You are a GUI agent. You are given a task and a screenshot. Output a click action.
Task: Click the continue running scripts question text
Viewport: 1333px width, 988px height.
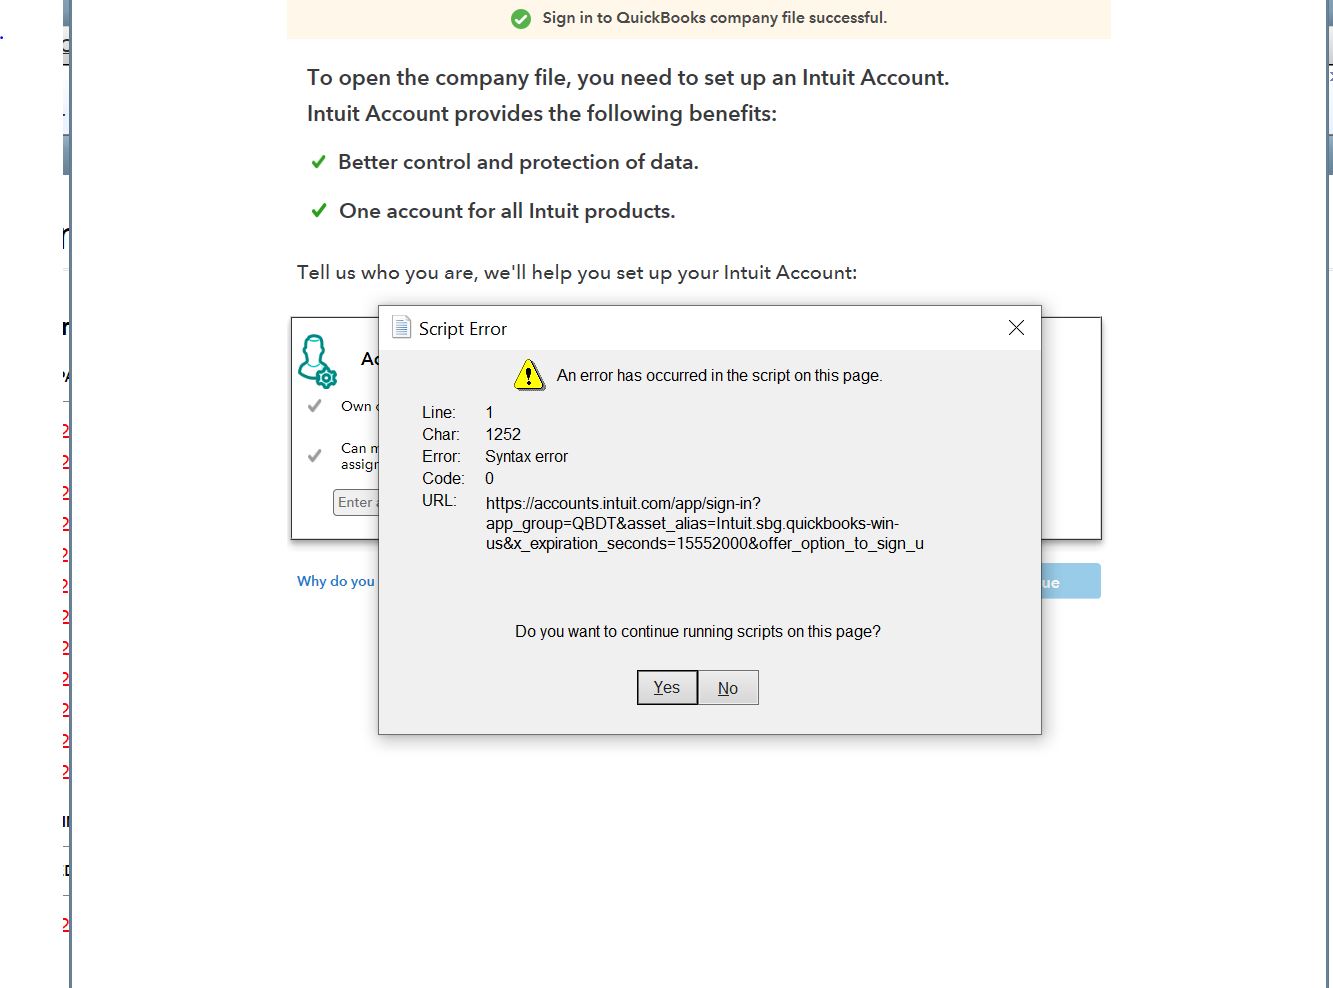pyautogui.click(x=698, y=631)
